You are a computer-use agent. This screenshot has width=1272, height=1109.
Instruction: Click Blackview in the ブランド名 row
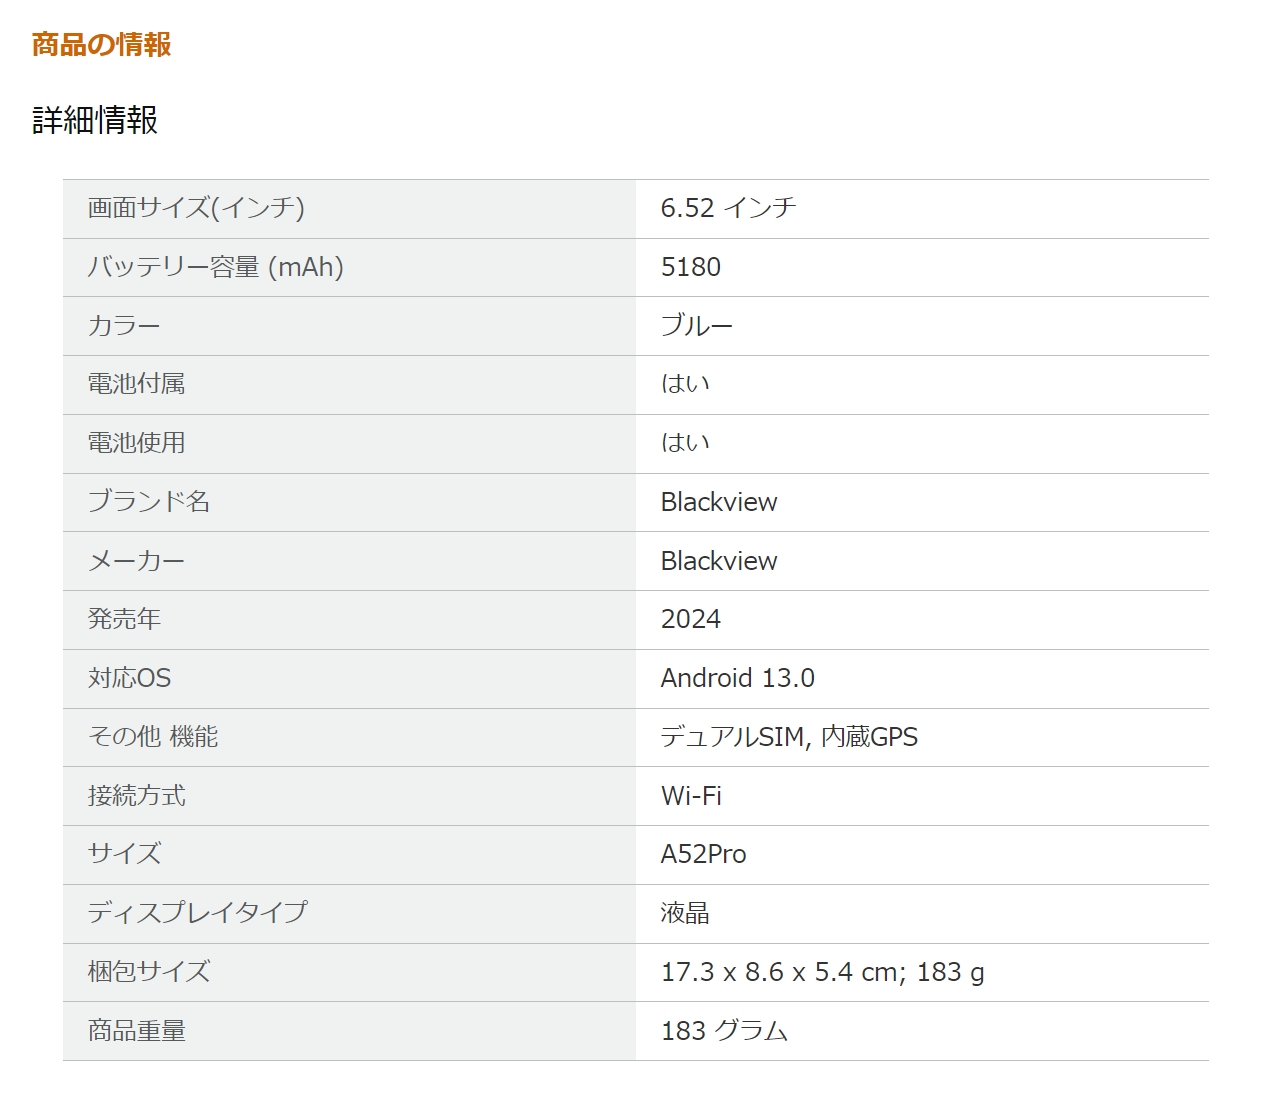pos(719,502)
